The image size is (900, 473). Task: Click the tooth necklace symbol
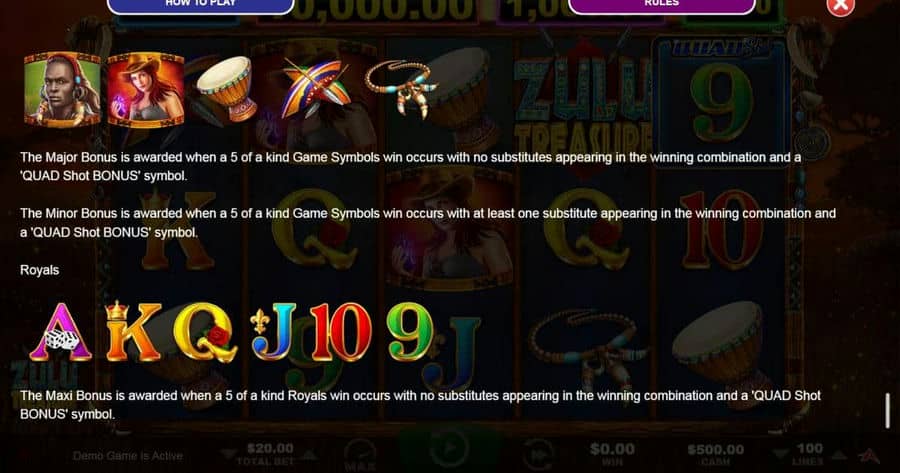(401, 87)
